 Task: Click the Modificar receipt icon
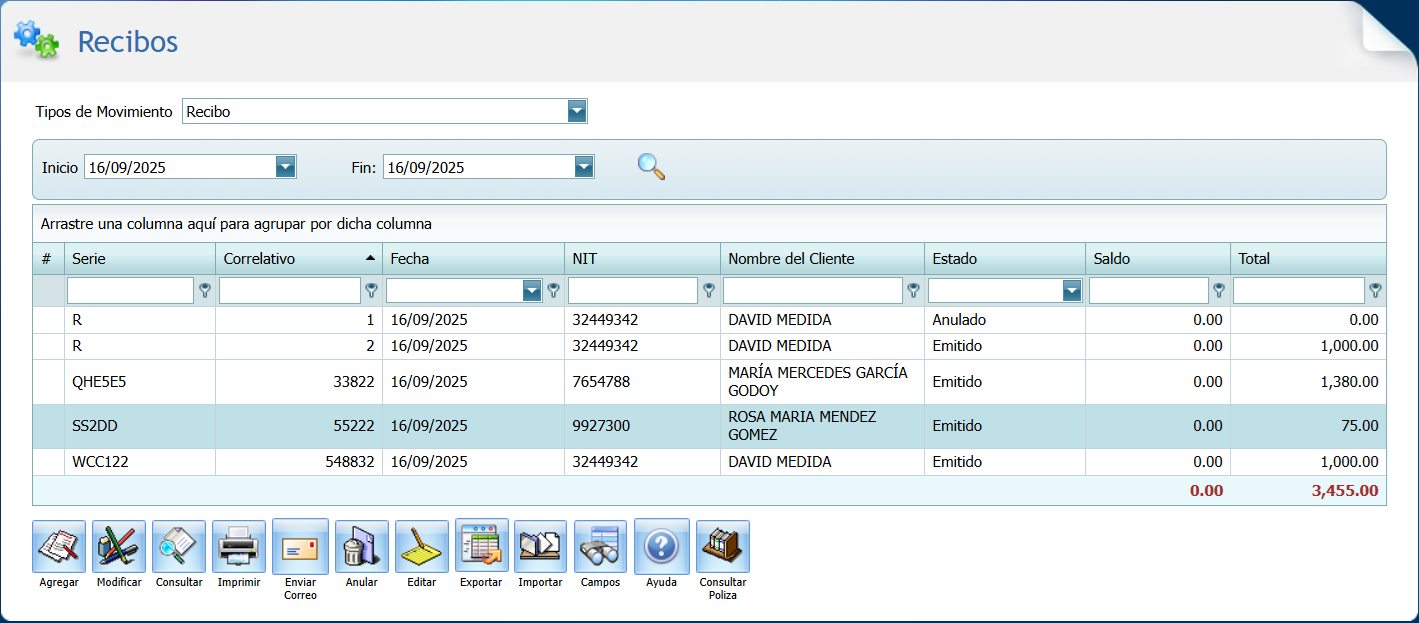pyautogui.click(x=119, y=546)
